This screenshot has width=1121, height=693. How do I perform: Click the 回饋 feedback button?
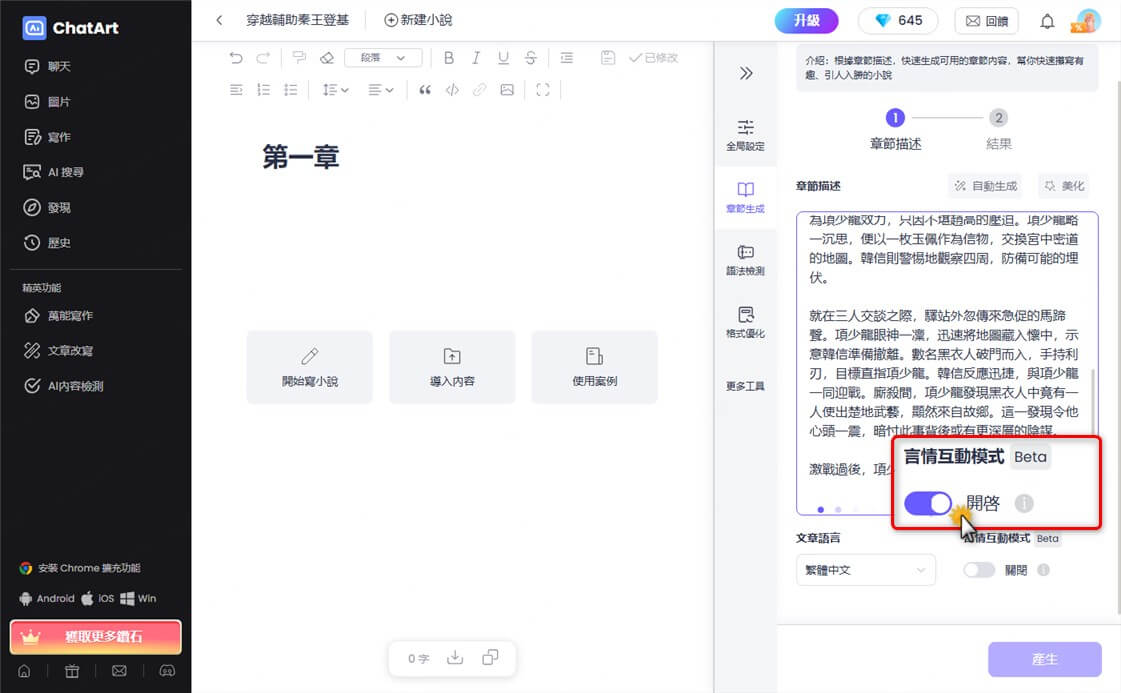tap(987, 21)
